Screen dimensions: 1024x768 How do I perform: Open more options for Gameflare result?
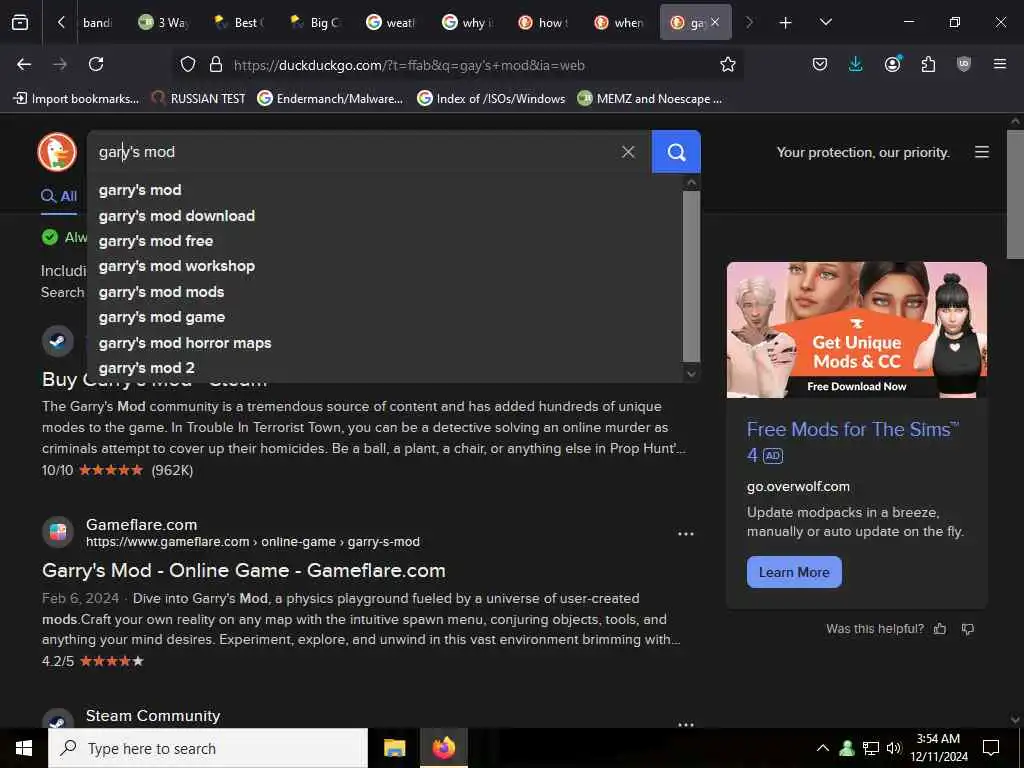click(x=686, y=534)
